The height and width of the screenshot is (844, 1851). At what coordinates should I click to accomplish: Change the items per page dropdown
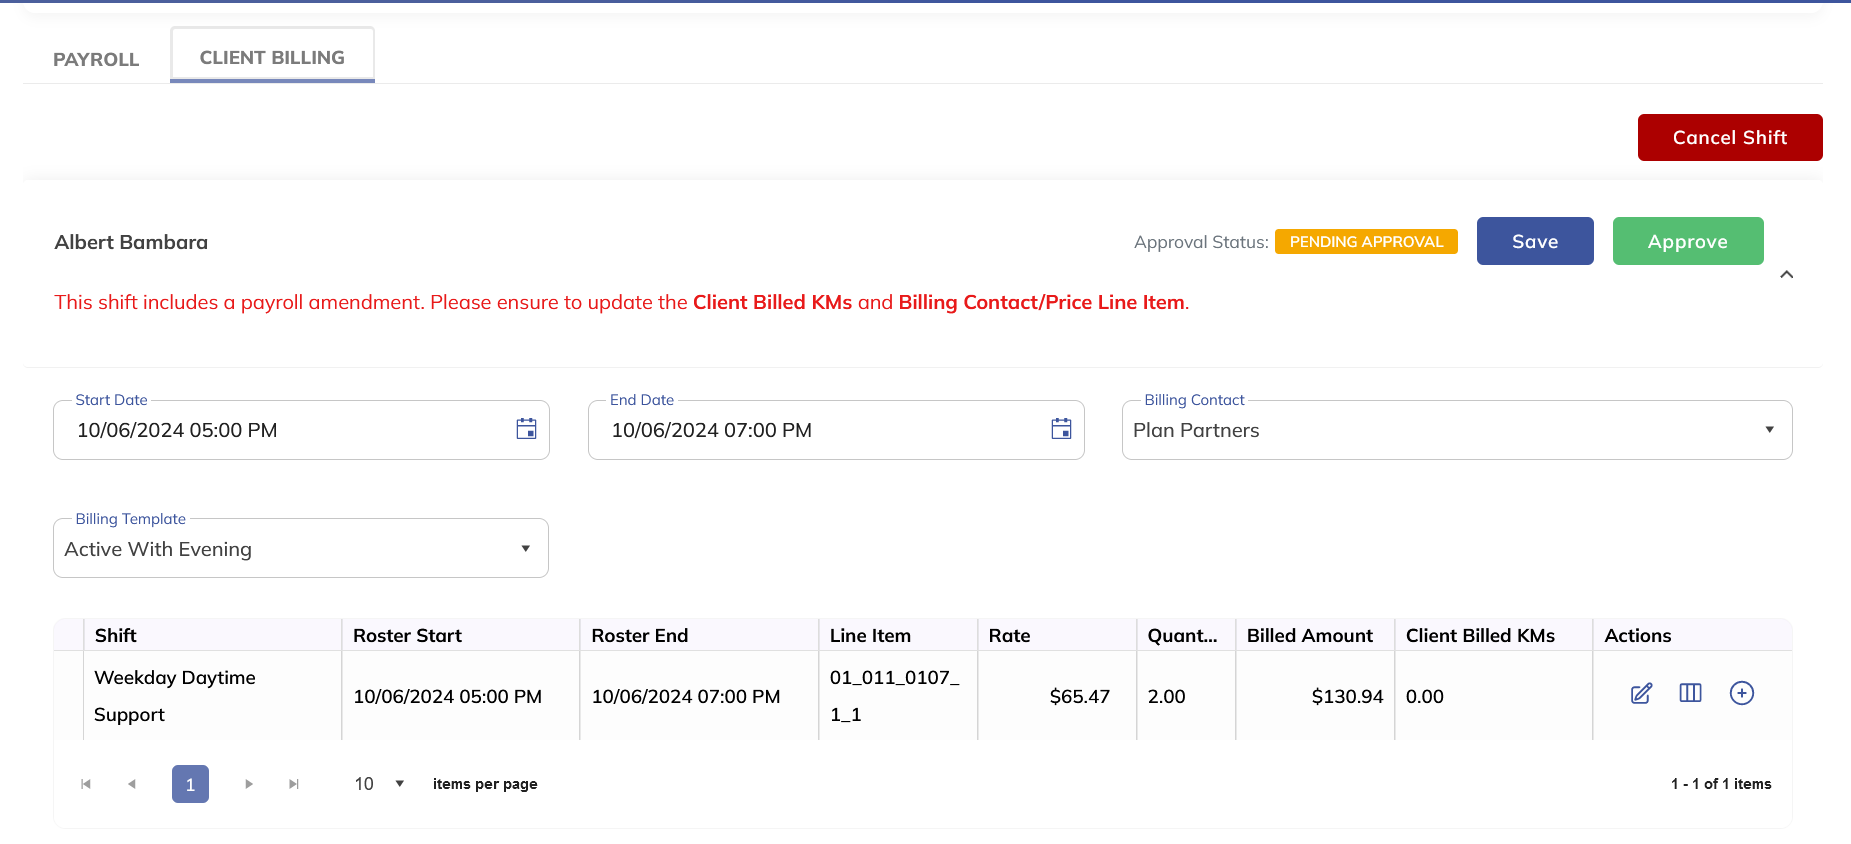pyautogui.click(x=379, y=784)
